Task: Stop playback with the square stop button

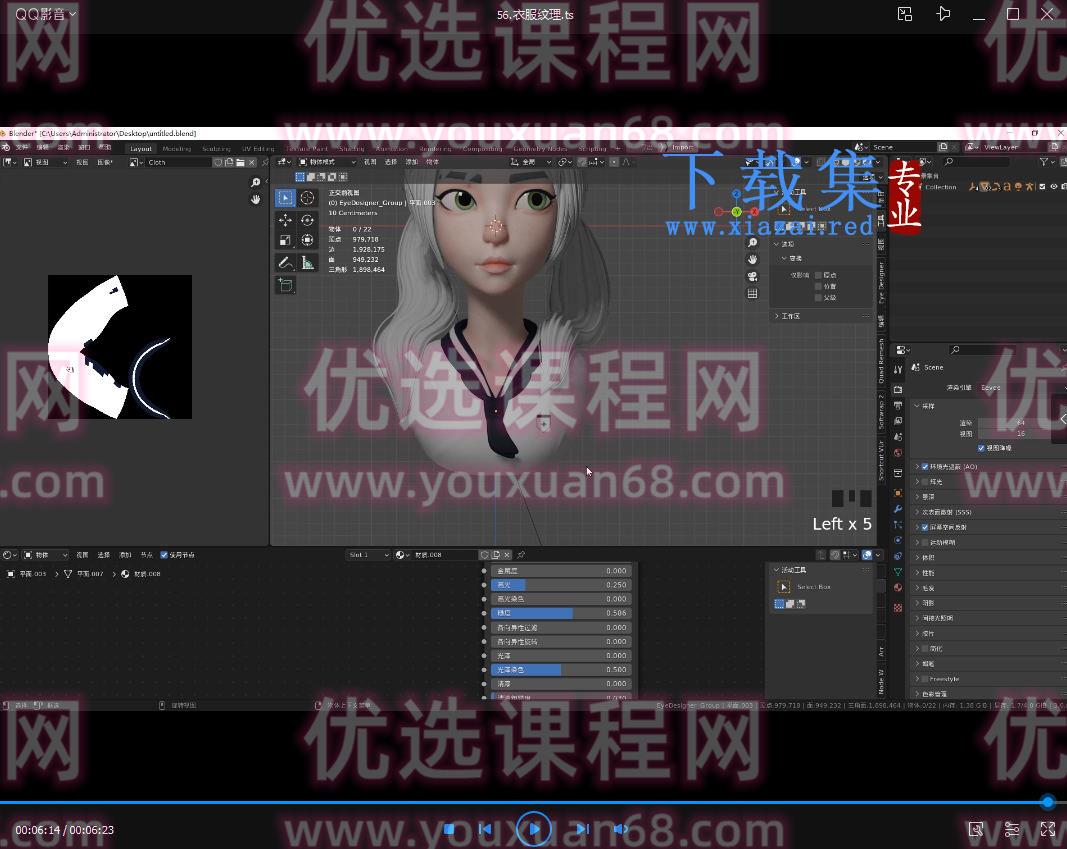Action: pos(449,829)
